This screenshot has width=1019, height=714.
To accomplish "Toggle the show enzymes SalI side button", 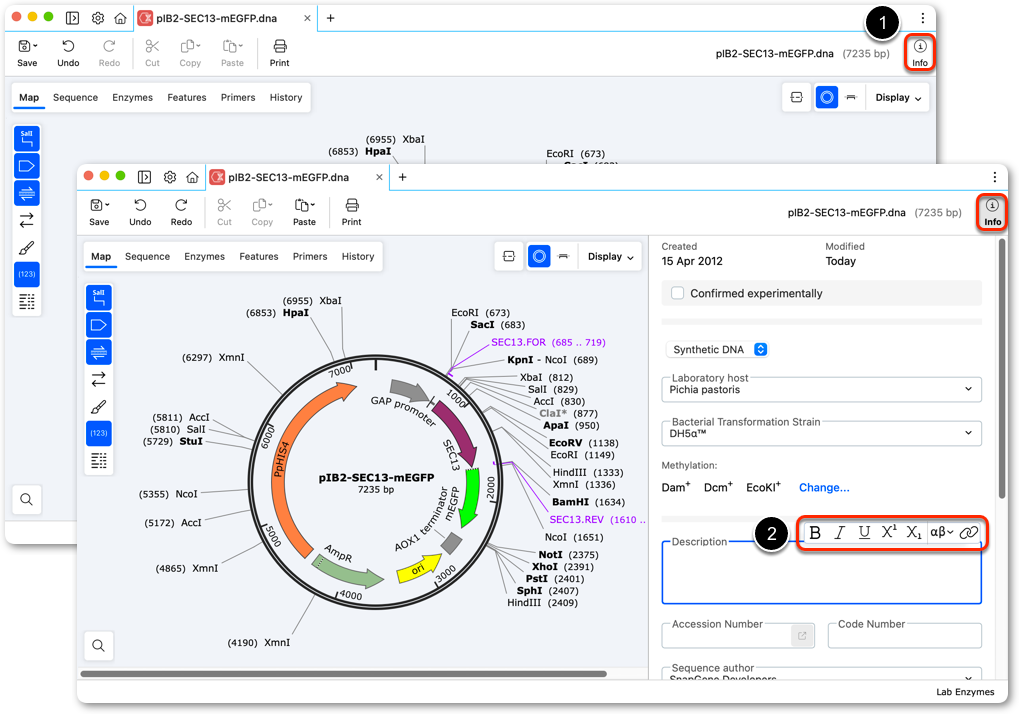I will [x=99, y=298].
